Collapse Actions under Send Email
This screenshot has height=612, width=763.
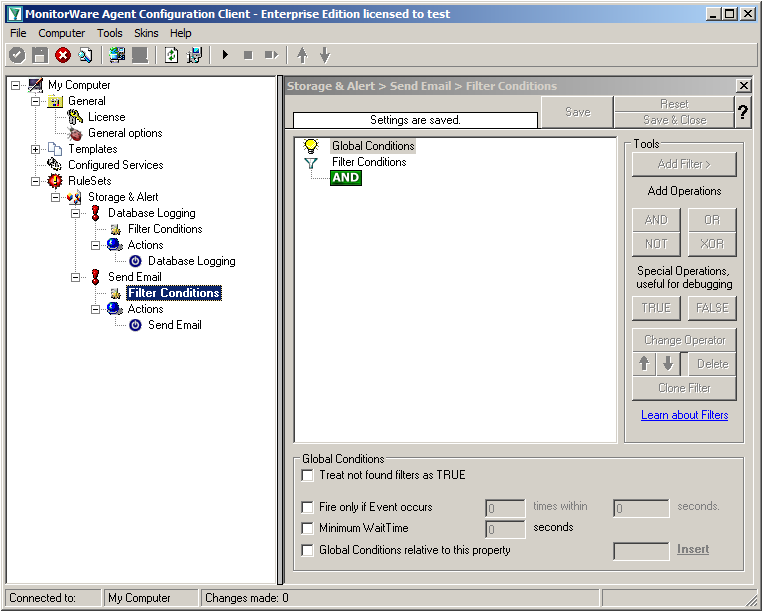coord(95,309)
